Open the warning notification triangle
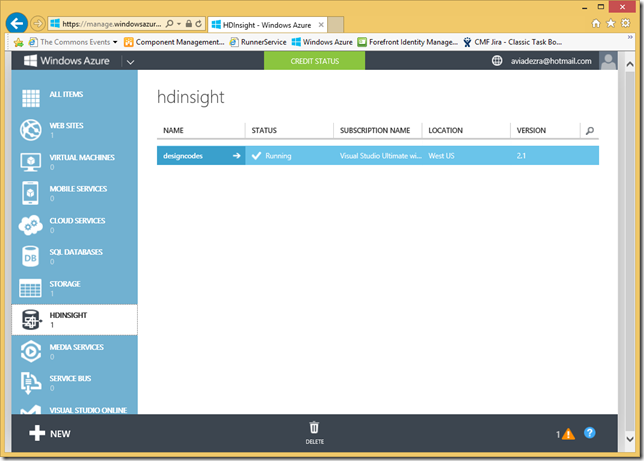Image resolution: width=644 pixels, height=461 pixels. pyautogui.click(x=568, y=434)
